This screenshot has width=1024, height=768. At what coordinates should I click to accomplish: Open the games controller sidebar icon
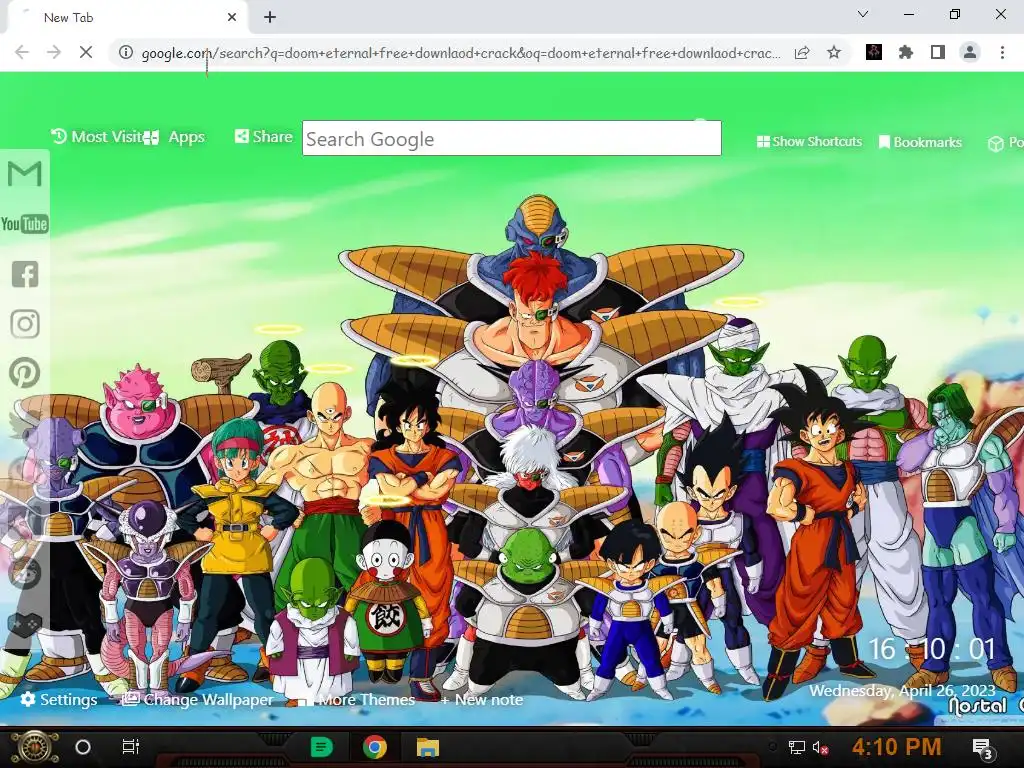(x=25, y=624)
